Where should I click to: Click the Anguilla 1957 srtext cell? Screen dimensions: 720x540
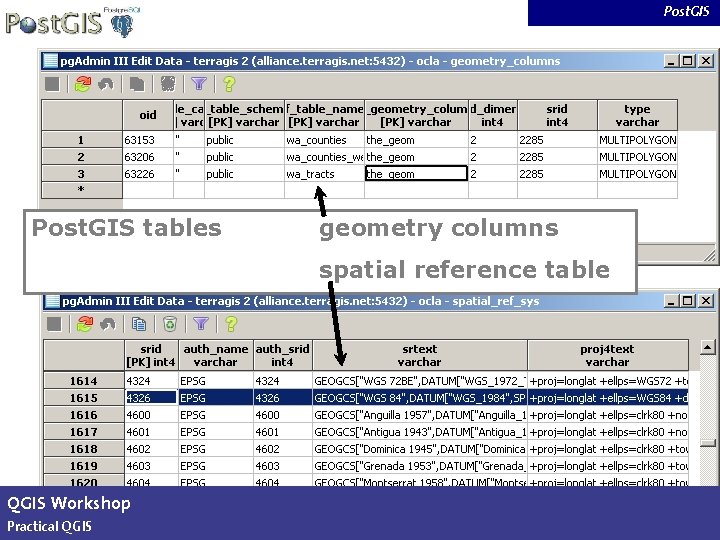(x=420, y=415)
